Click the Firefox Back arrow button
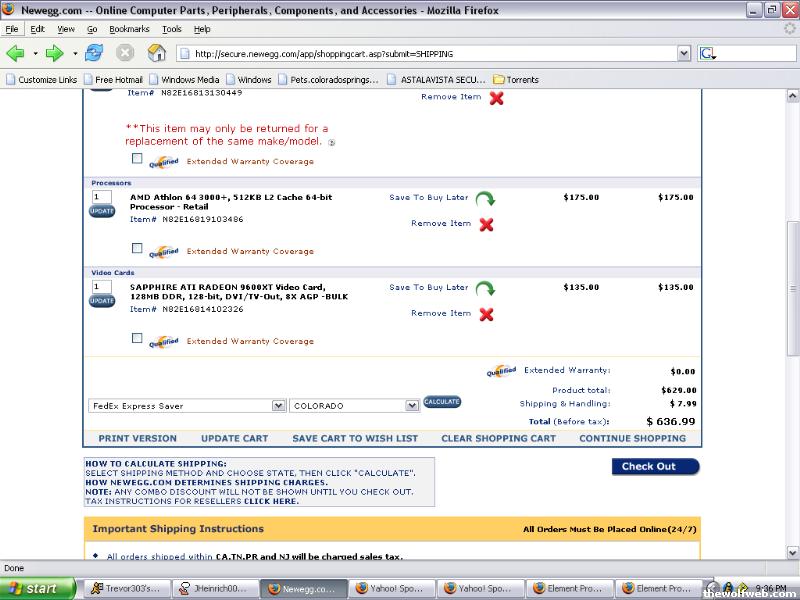Screen dimensions: 800x600 pyautogui.click(x=16, y=52)
